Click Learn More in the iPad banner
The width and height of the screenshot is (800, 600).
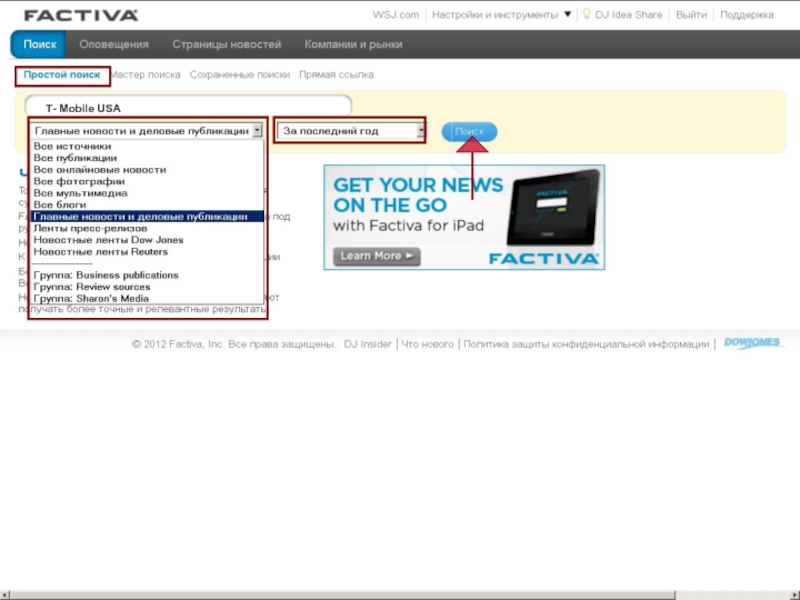pyautogui.click(x=377, y=256)
